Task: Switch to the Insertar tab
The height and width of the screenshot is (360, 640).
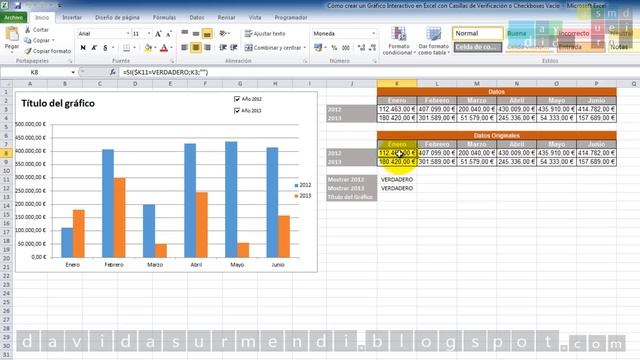Action: tap(72, 18)
